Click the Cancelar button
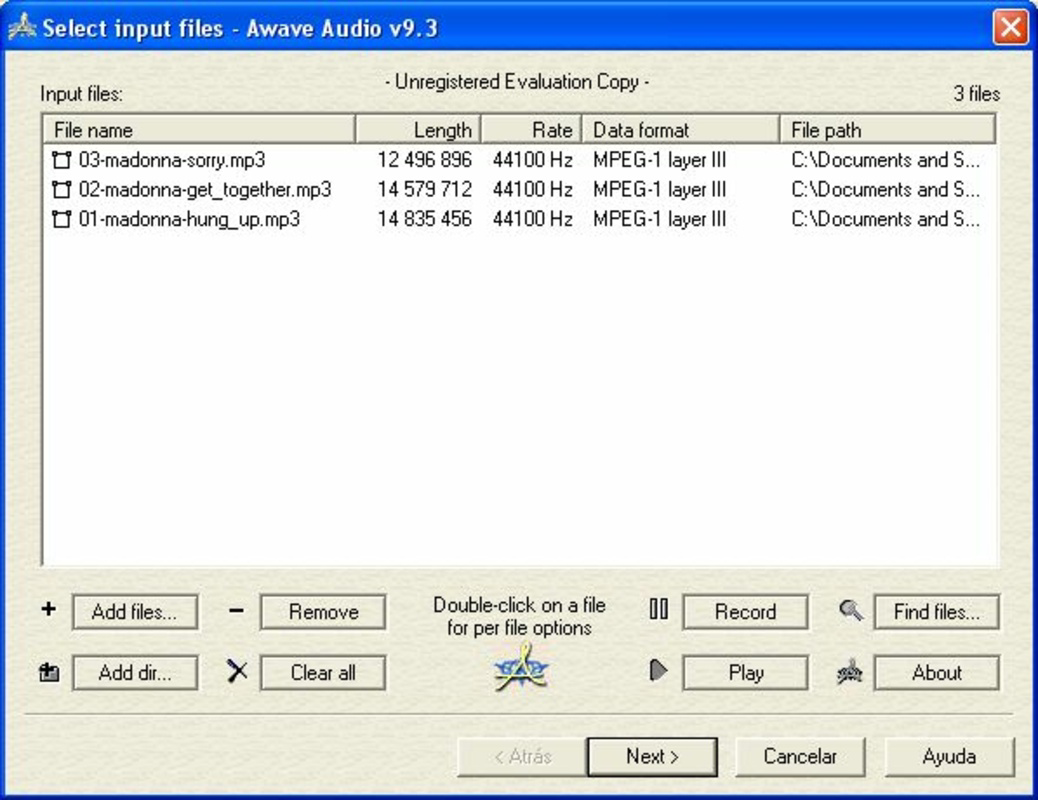This screenshot has width=1038, height=800. (800, 756)
